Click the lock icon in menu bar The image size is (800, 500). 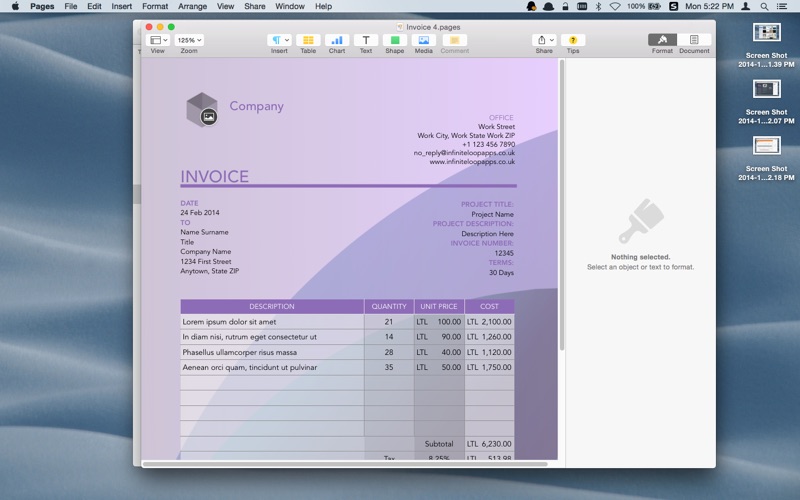(x=565, y=6)
